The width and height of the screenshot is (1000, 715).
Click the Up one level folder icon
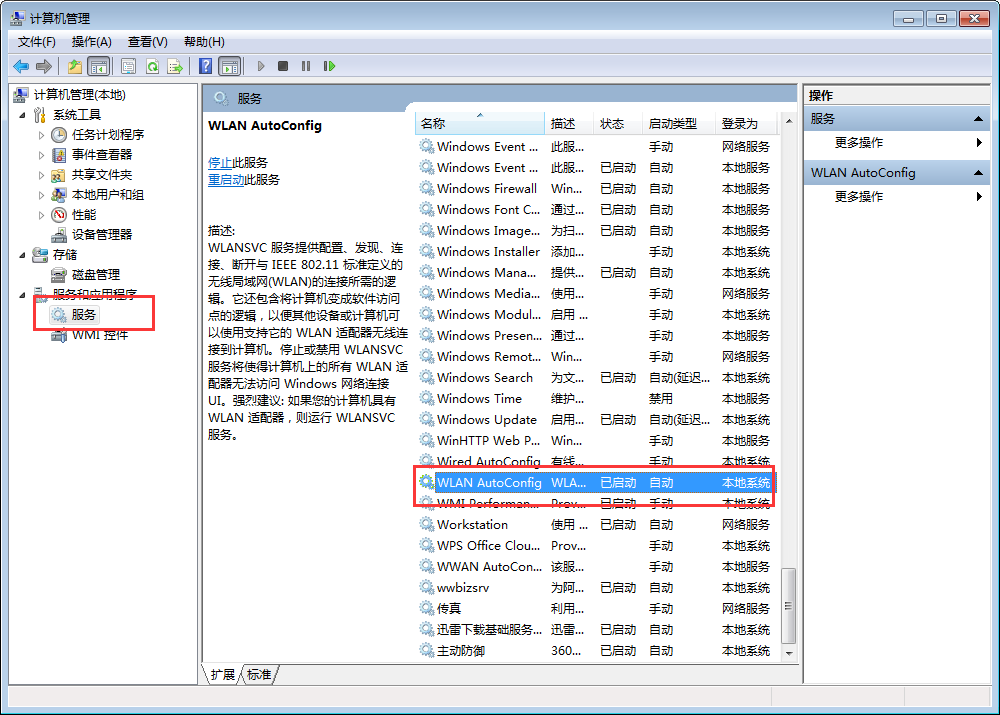tap(75, 66)
